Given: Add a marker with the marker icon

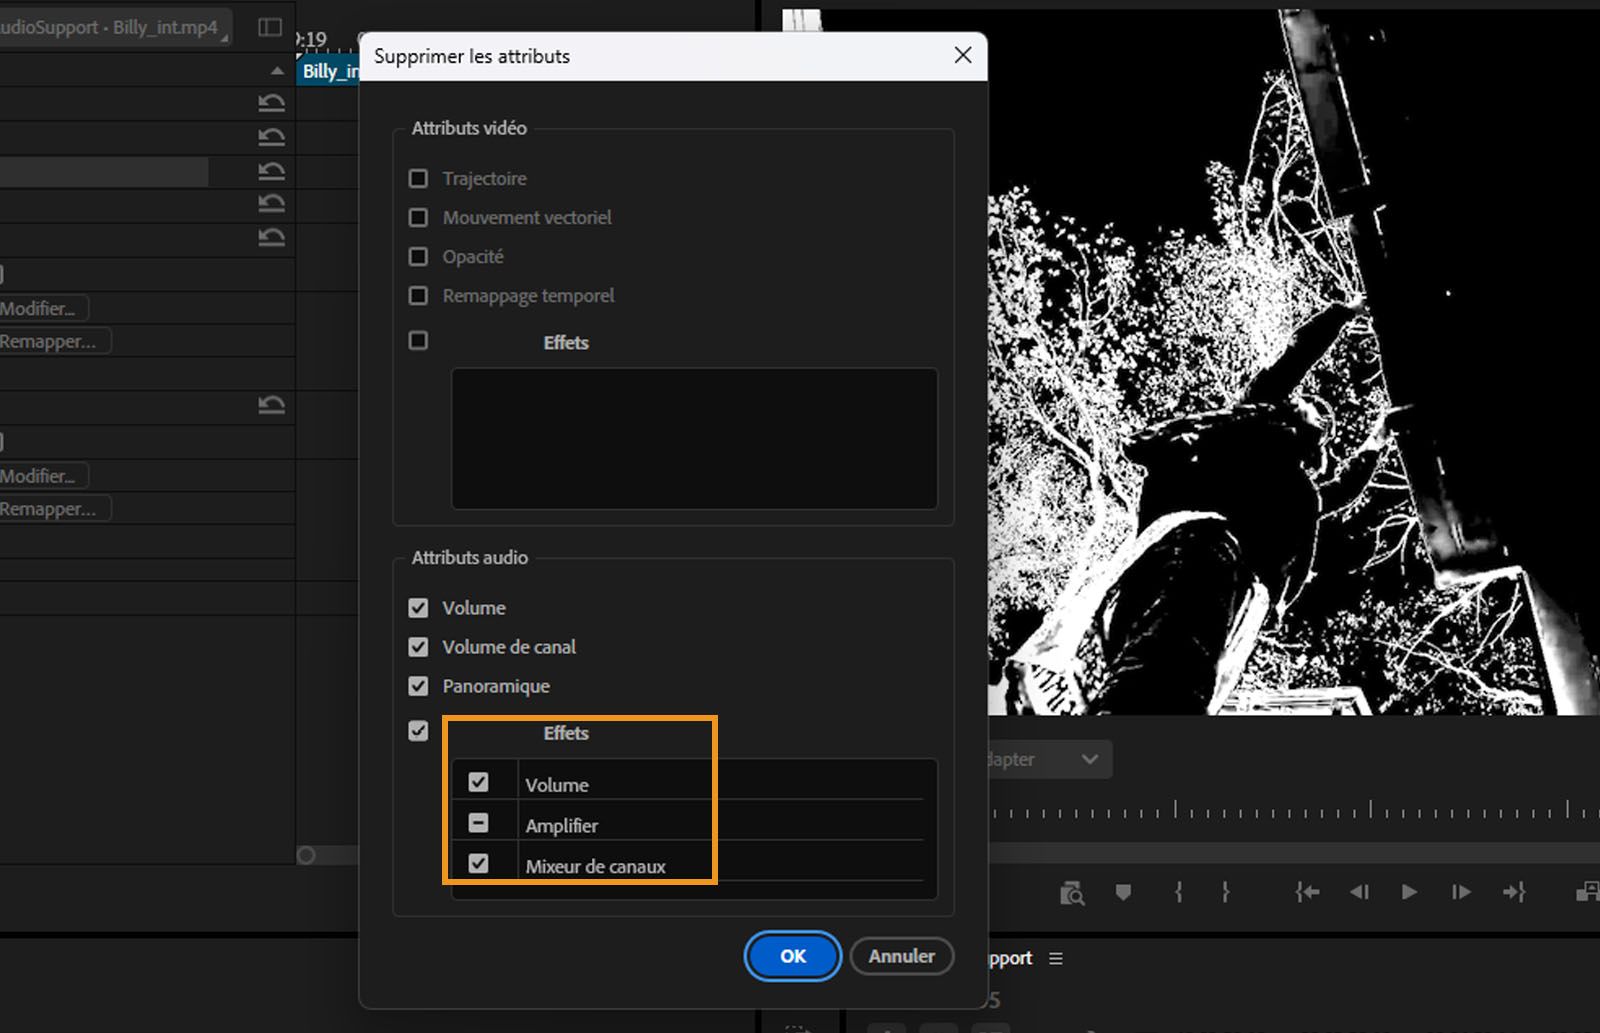Looking at the screenshot, I should (1123, 892).
